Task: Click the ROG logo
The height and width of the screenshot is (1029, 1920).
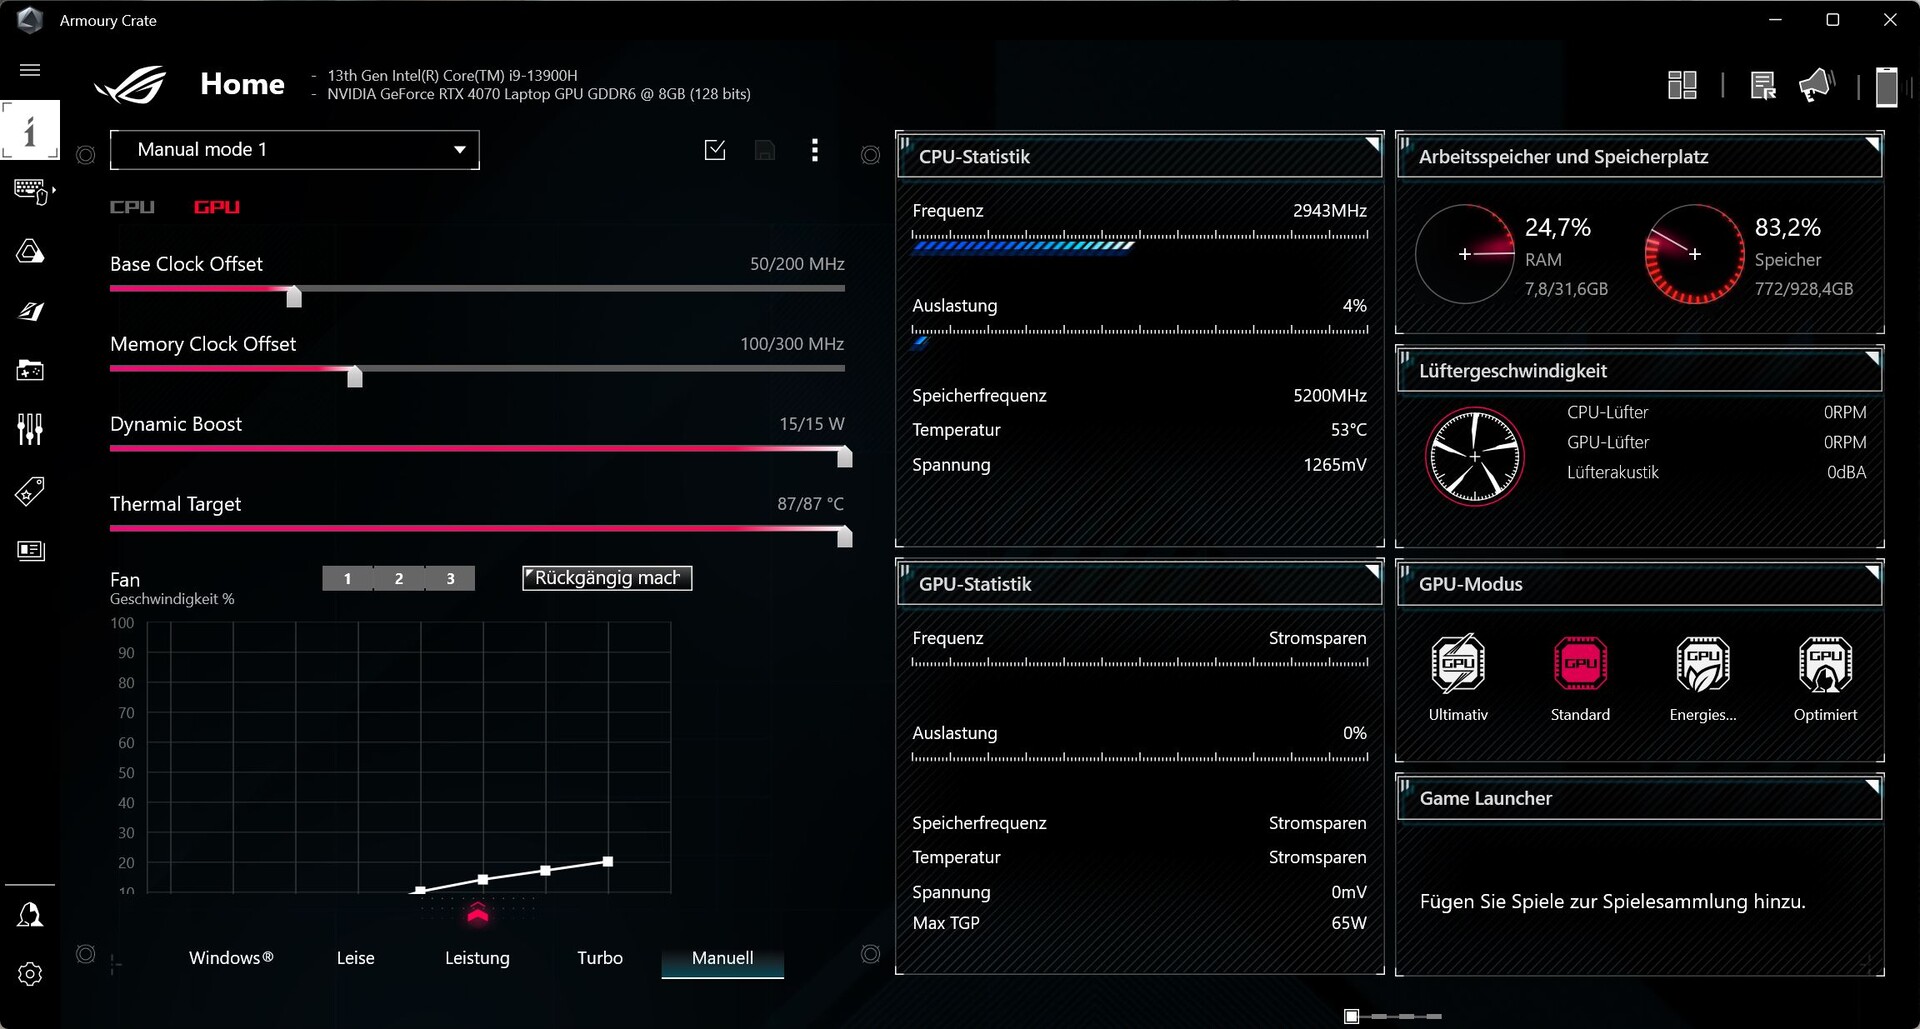Action: click(131, 84)
